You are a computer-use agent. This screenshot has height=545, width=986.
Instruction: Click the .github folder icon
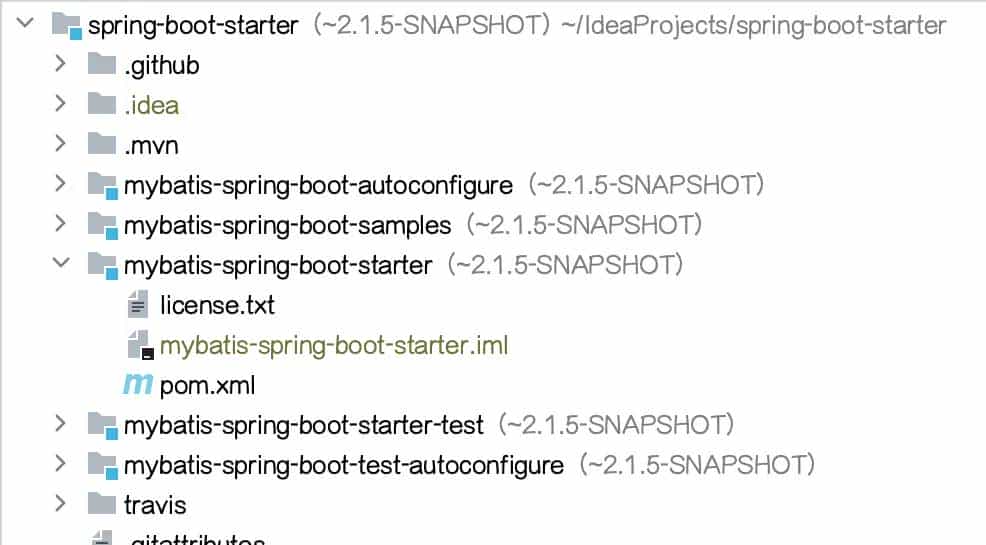[x=102, y=65]
